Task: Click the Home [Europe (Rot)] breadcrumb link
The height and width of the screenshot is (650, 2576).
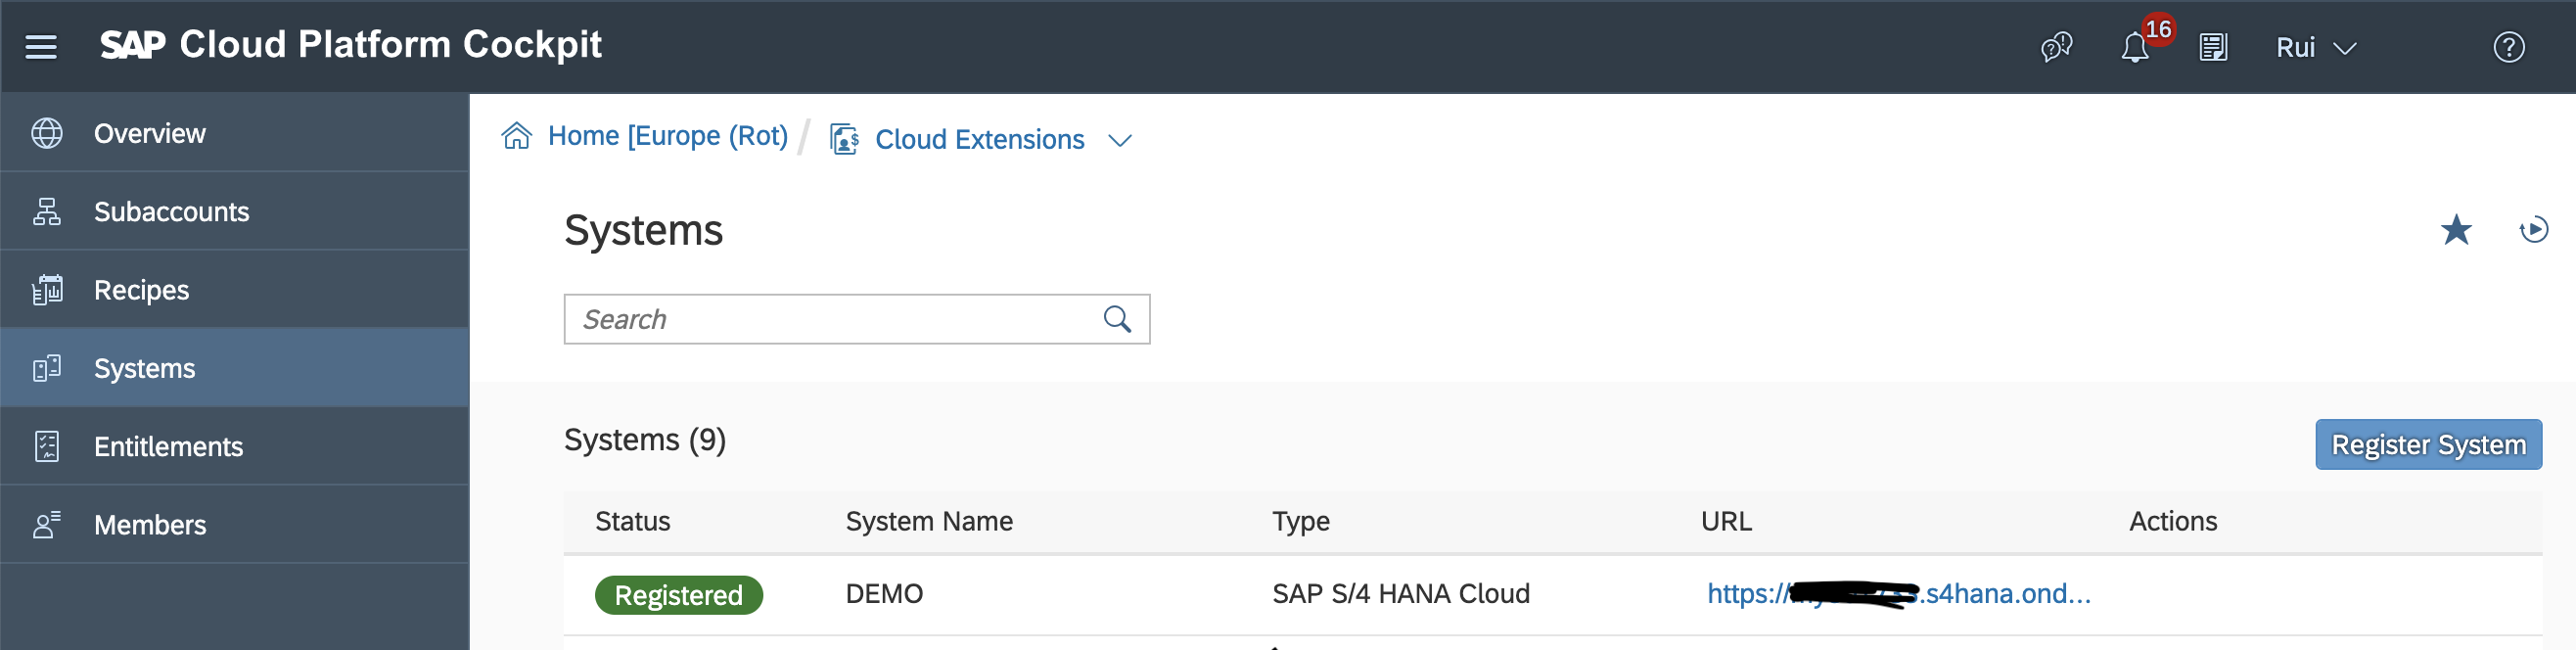Action: pos(667,136)
